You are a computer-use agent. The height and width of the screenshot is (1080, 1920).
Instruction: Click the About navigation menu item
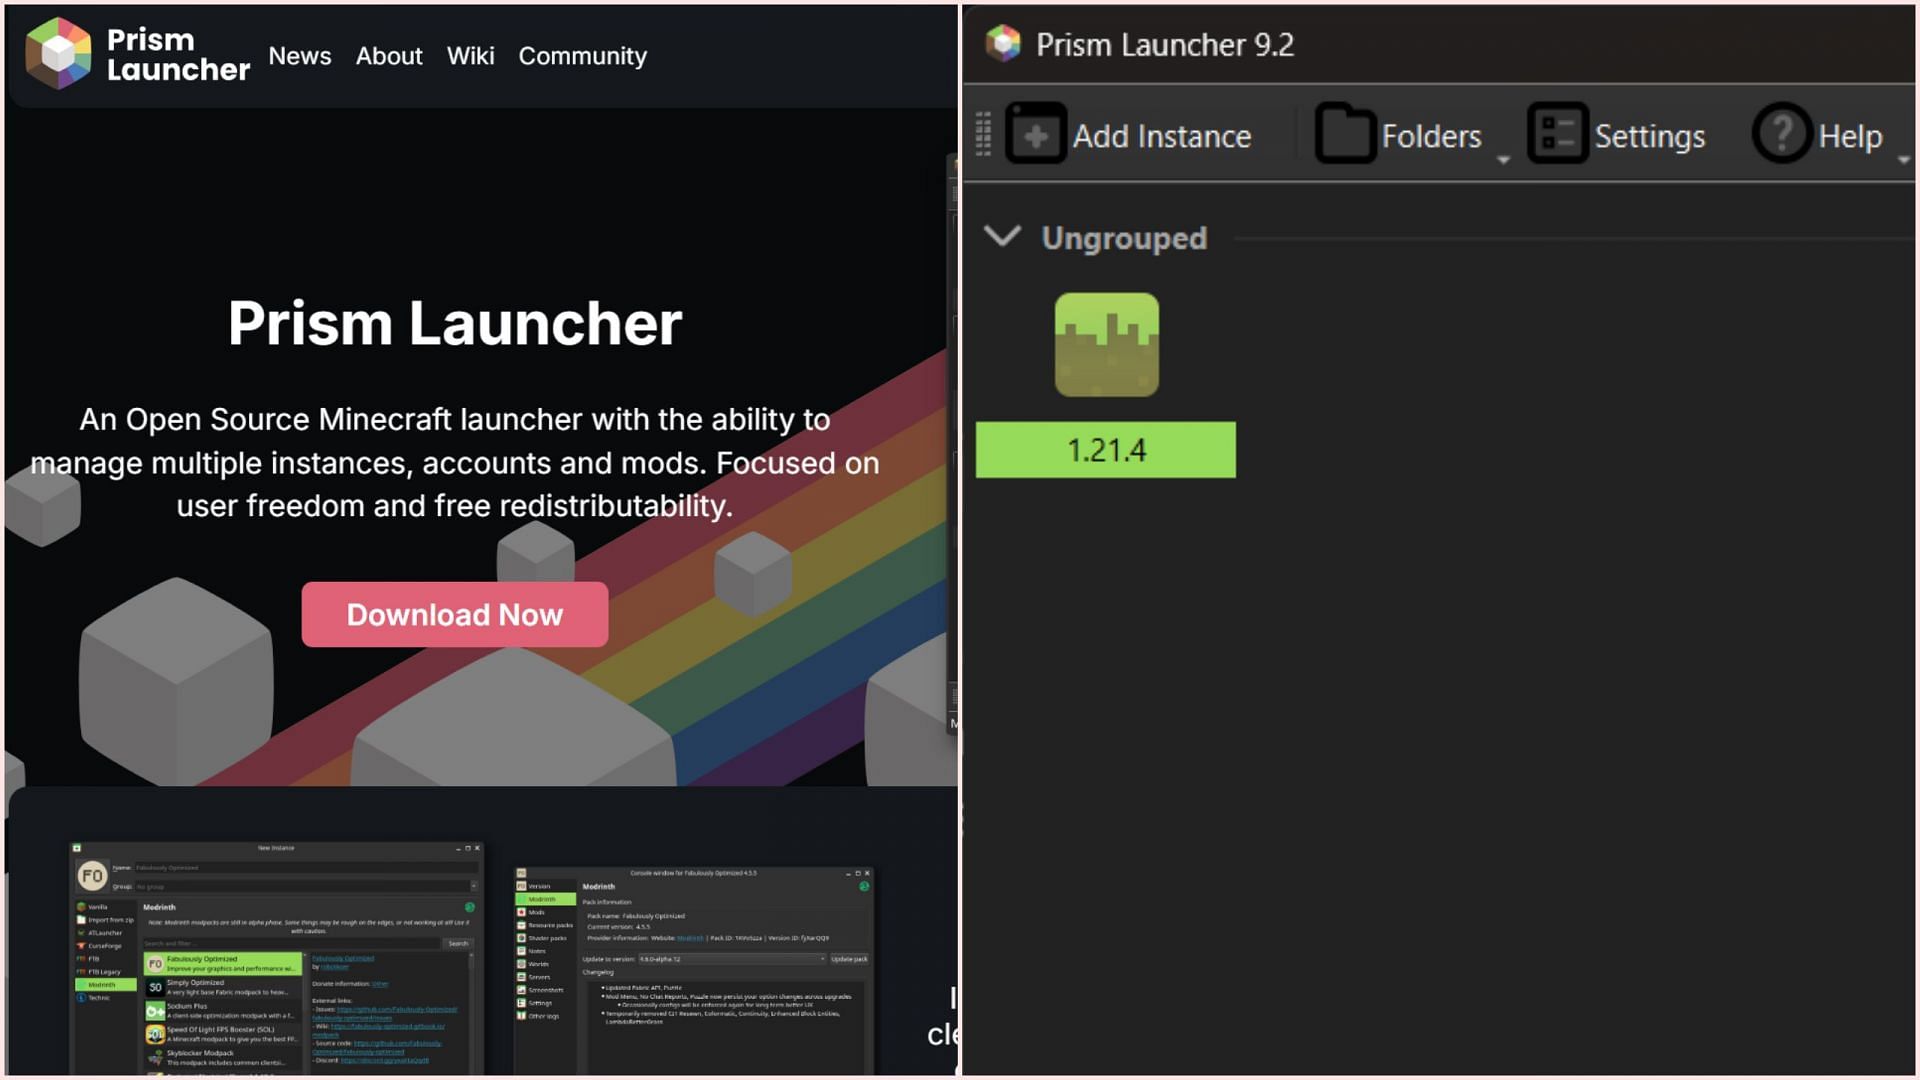click(389, 55)
